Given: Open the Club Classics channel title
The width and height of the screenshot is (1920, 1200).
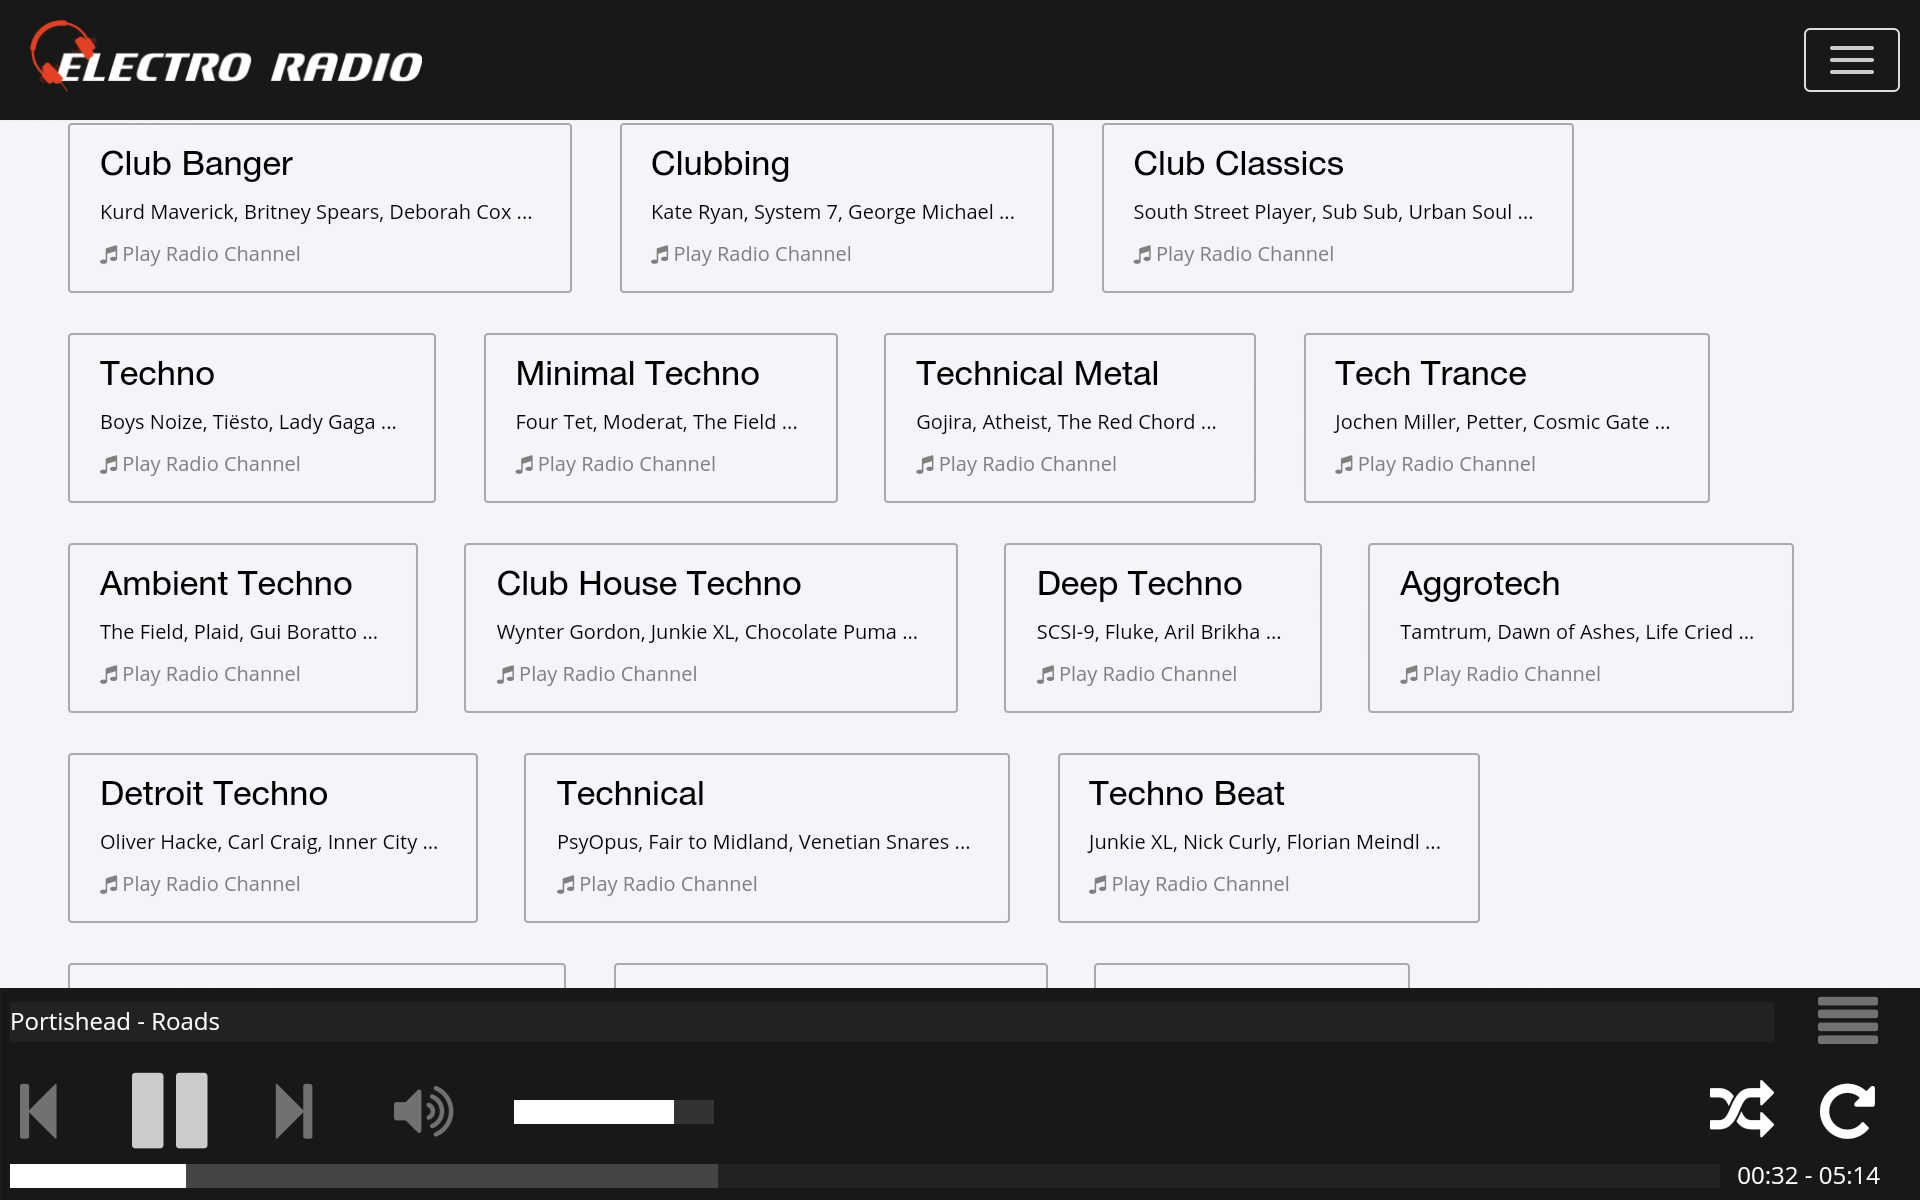Looking at the screenshot, I should point(1238,164).
